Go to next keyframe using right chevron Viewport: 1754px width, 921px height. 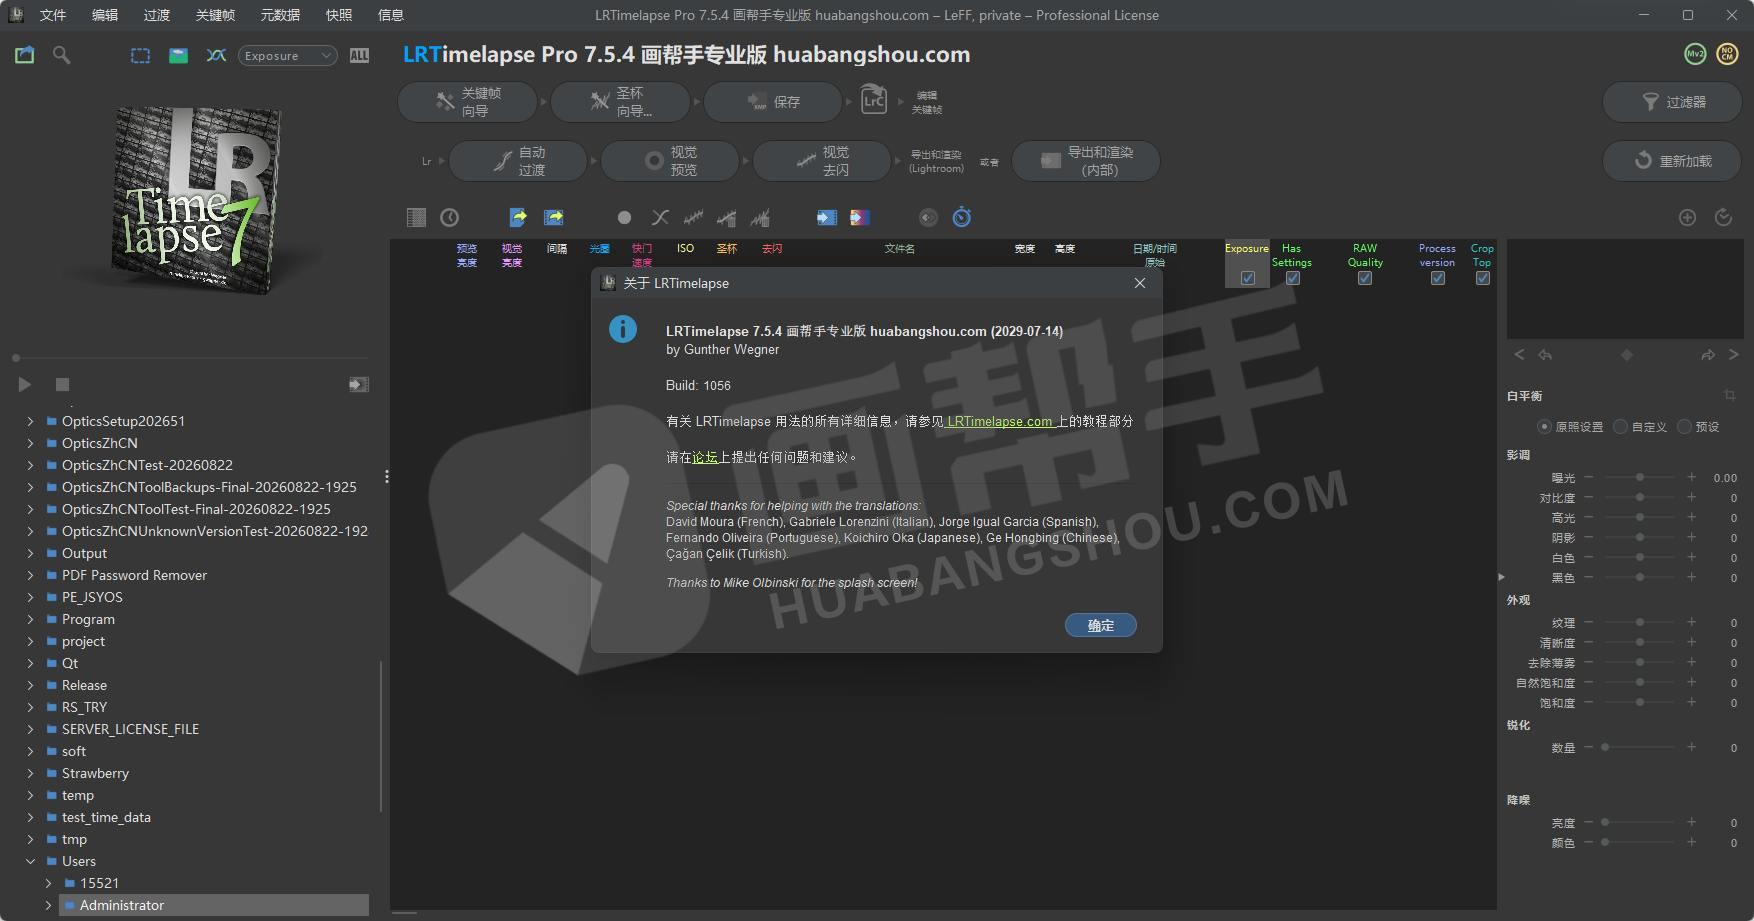point(1734,355)
